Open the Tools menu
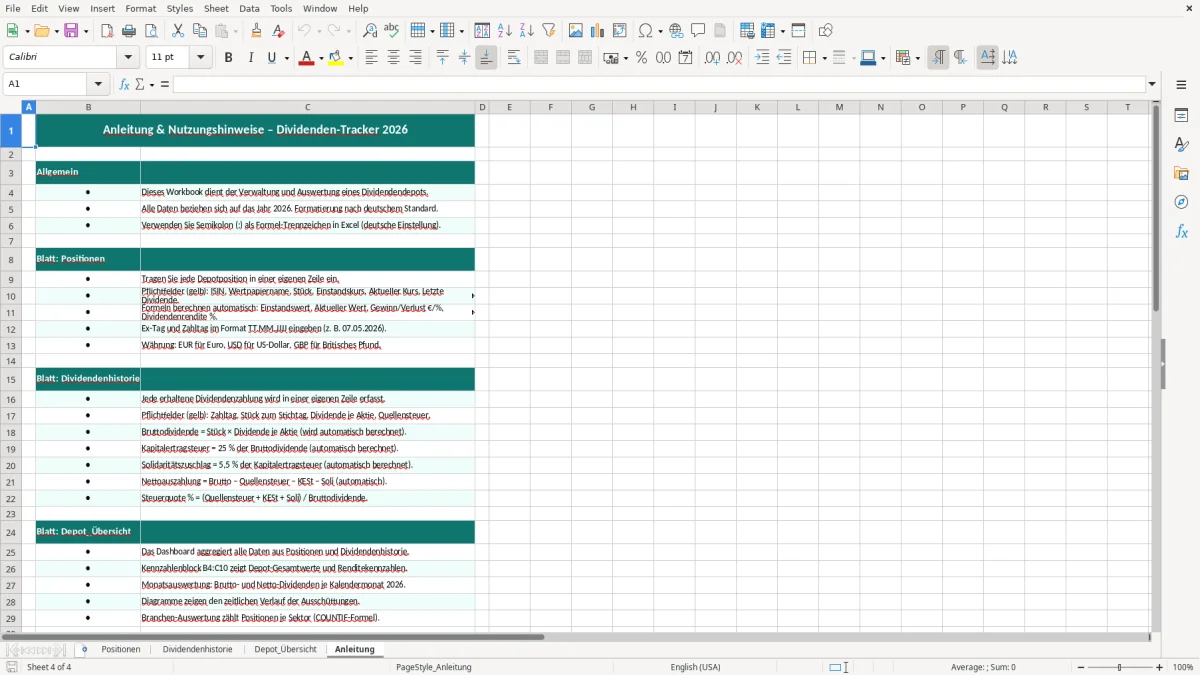 point(281,8)
